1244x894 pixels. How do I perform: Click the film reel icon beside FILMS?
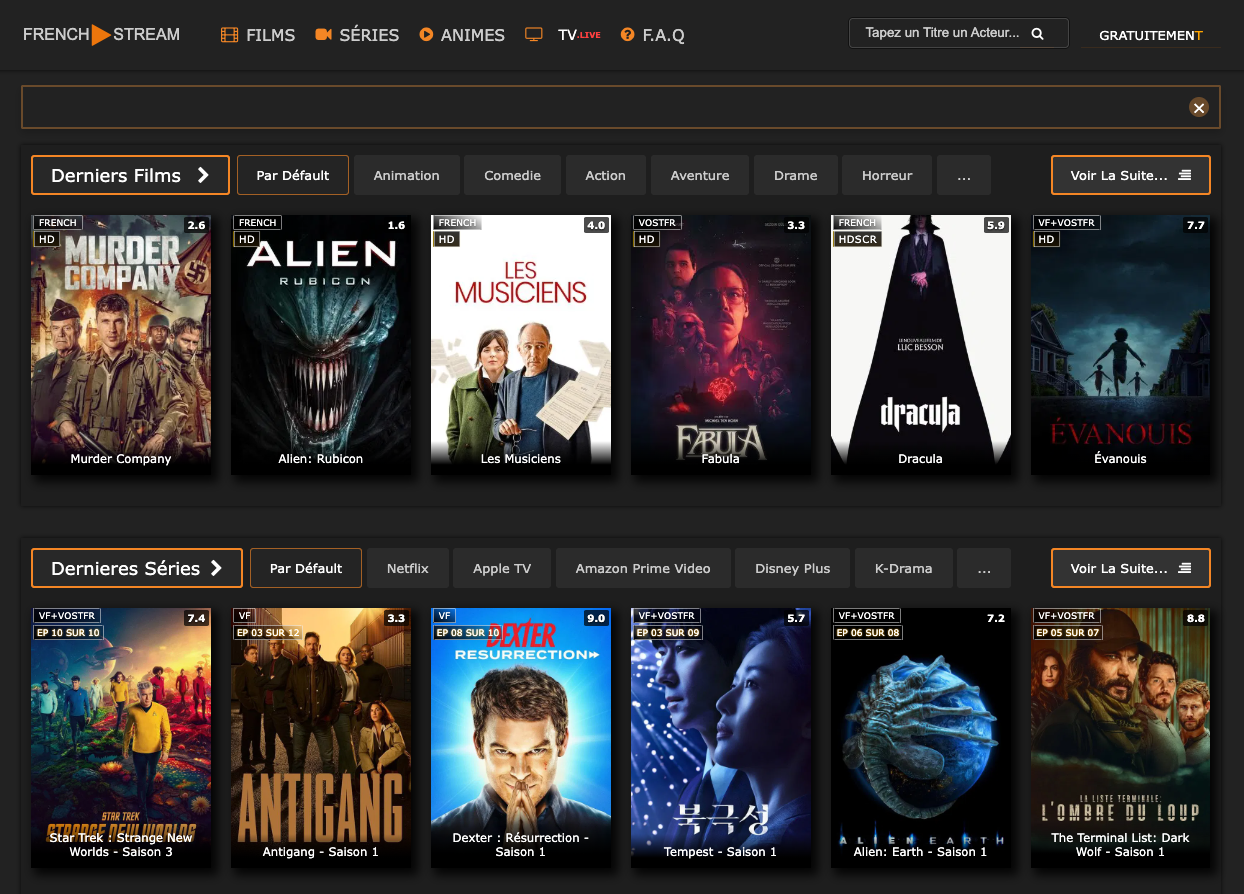(230, 35)
